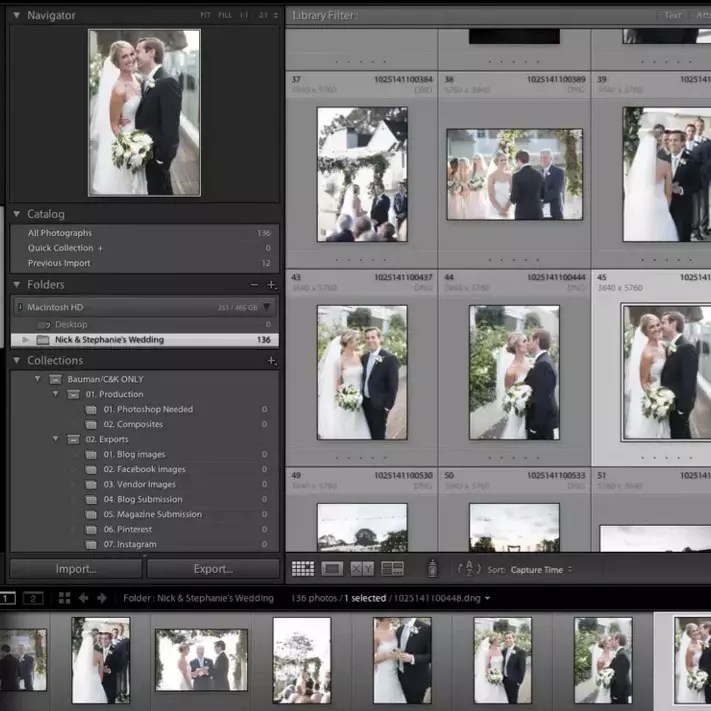
Task: Select All Photographs in Catalog
Action: pyautogui.click(x=145, y=233)
